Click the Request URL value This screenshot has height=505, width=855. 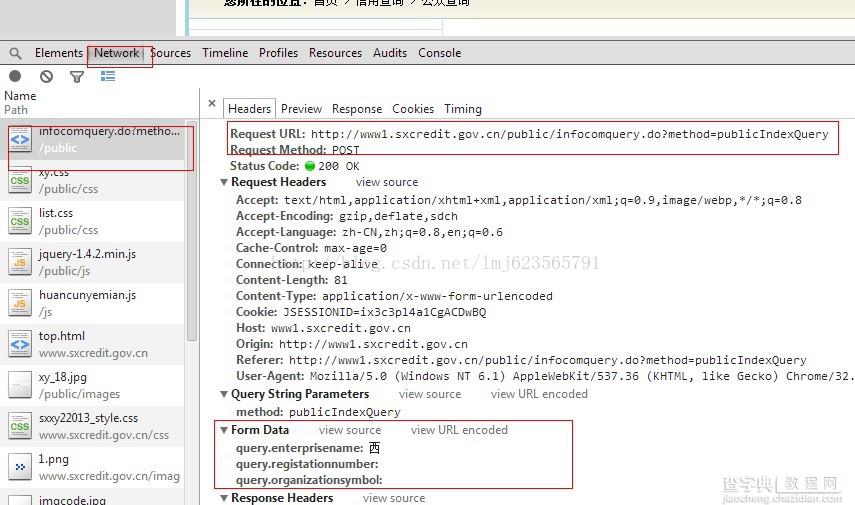[569, 134]
